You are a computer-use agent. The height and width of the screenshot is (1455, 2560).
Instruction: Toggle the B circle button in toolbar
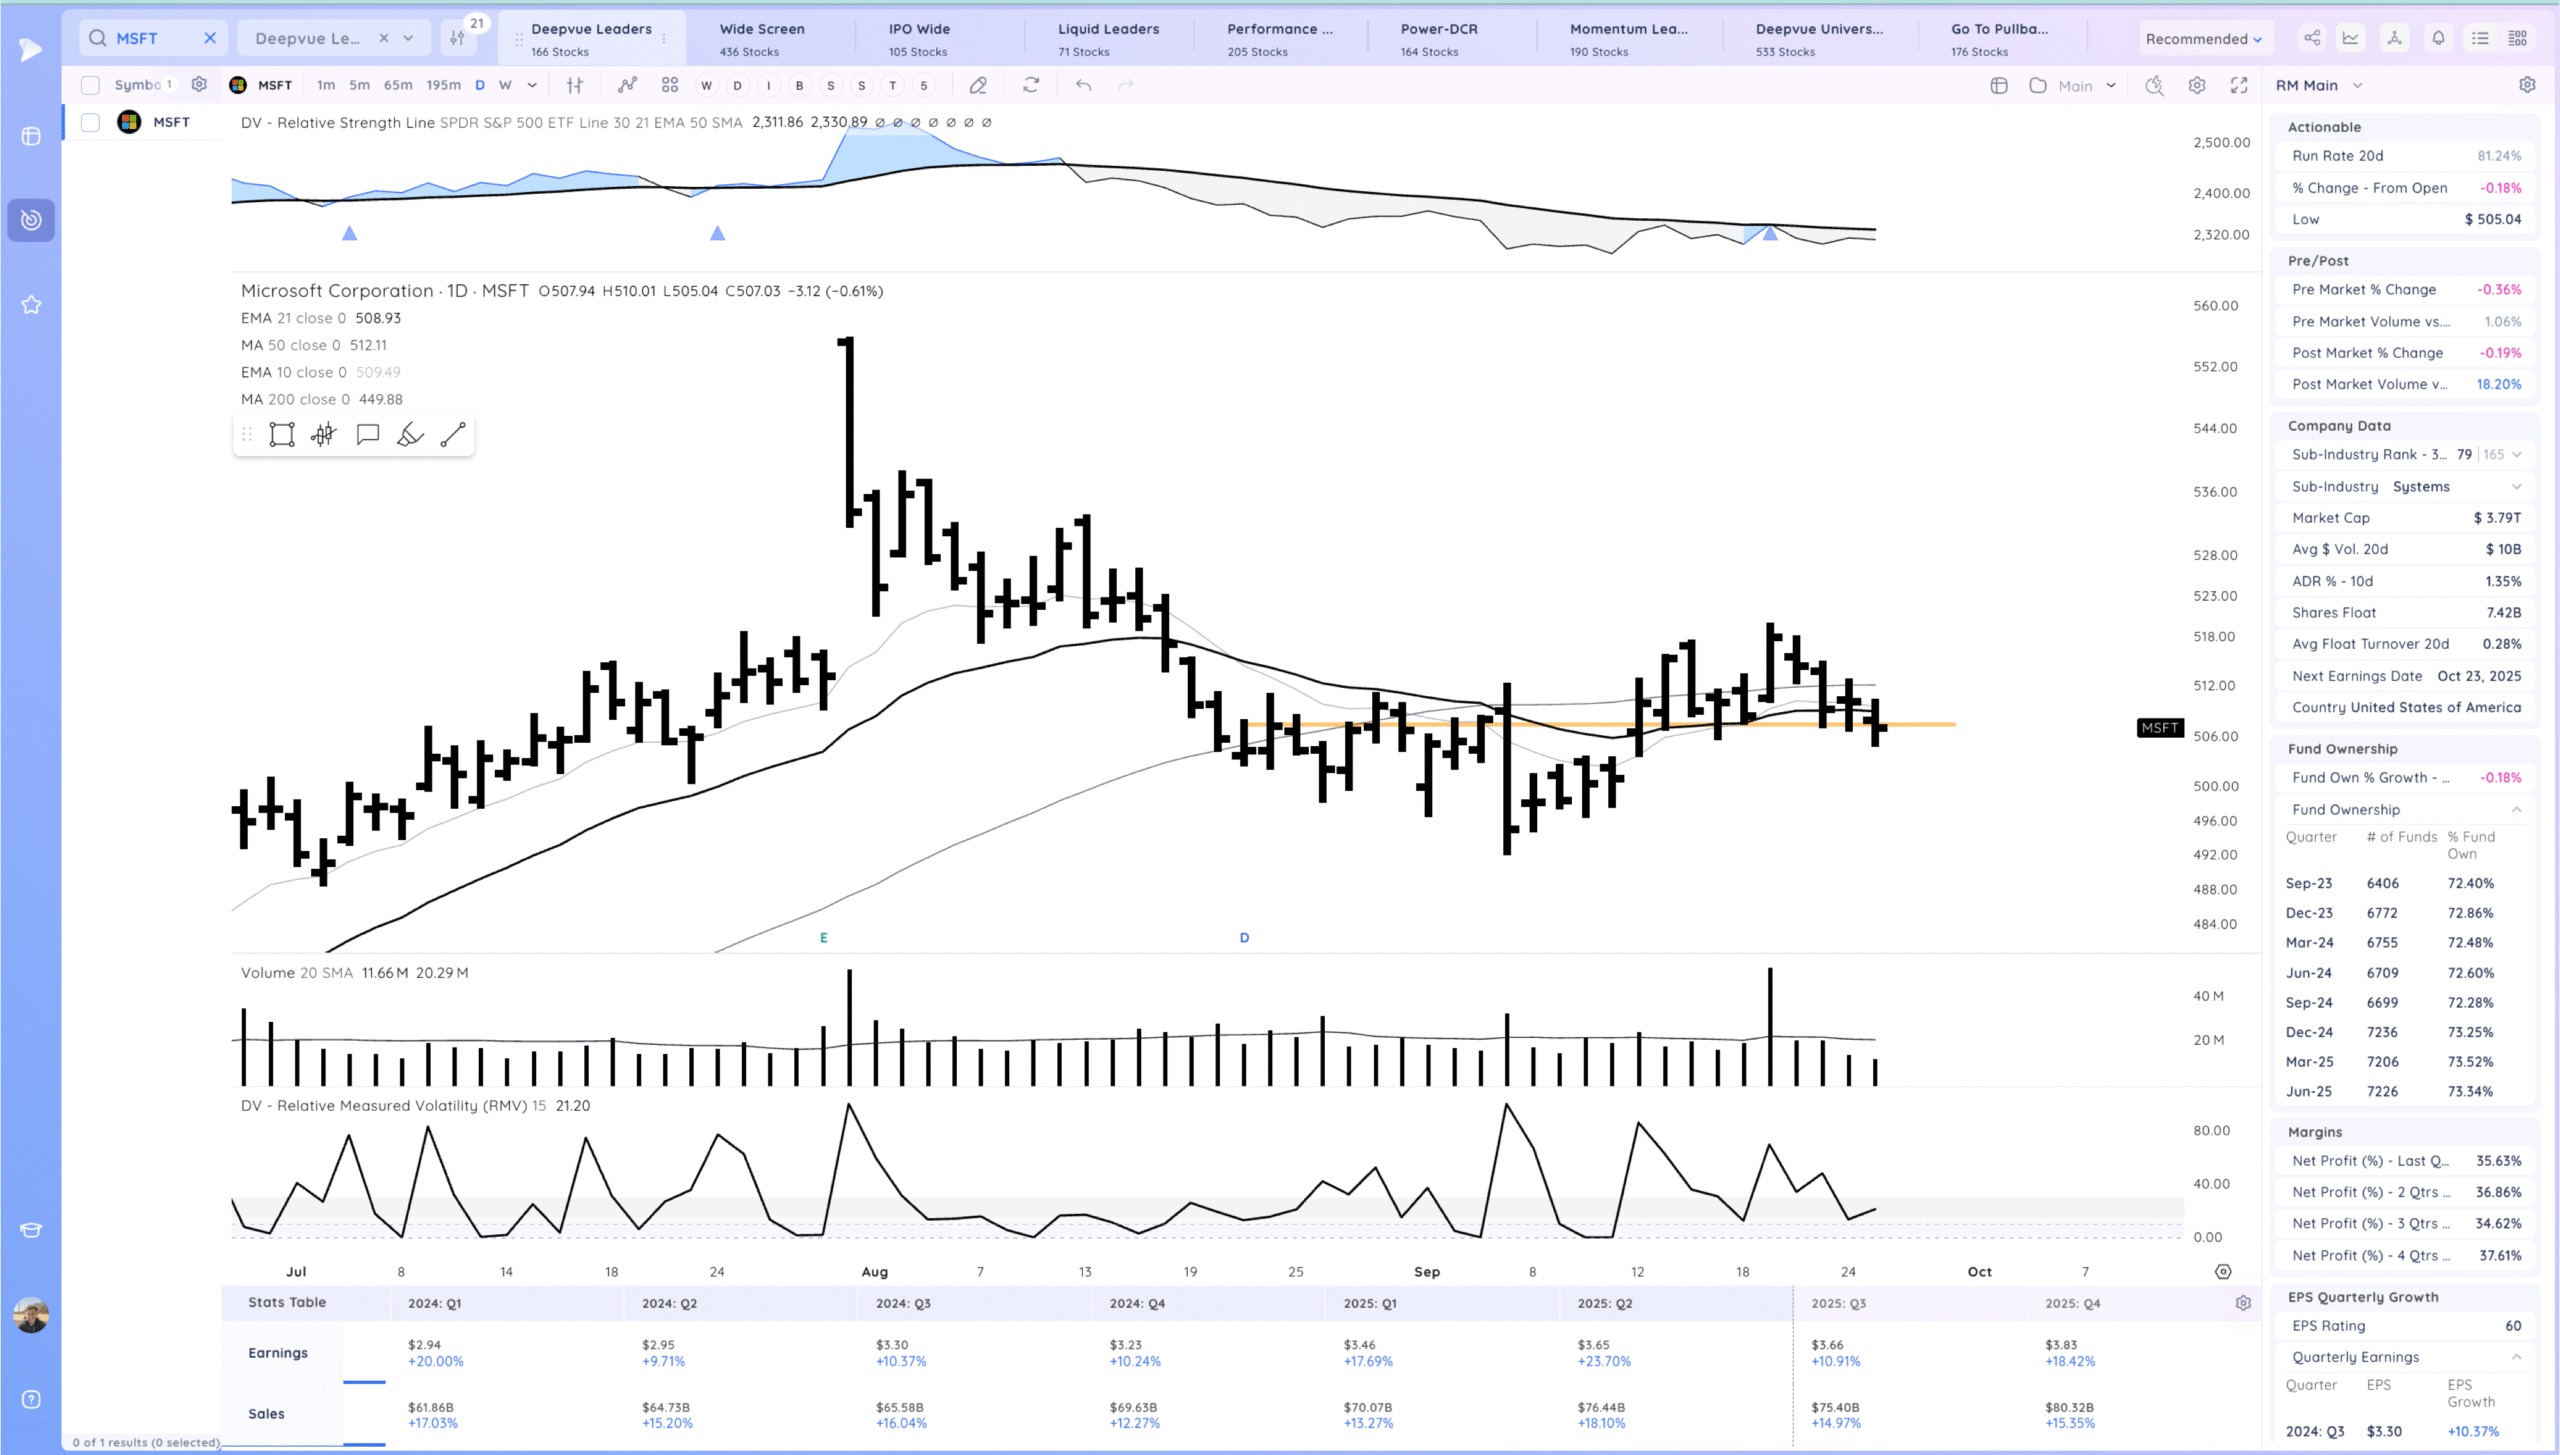(799, 85)
